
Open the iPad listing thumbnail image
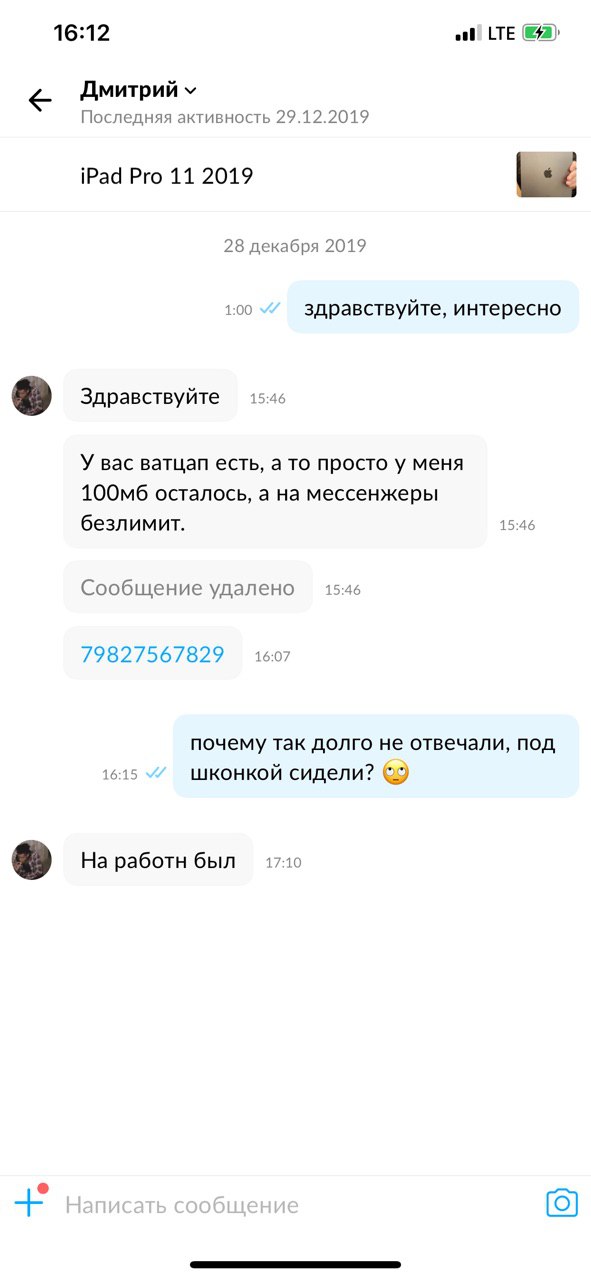546,175
